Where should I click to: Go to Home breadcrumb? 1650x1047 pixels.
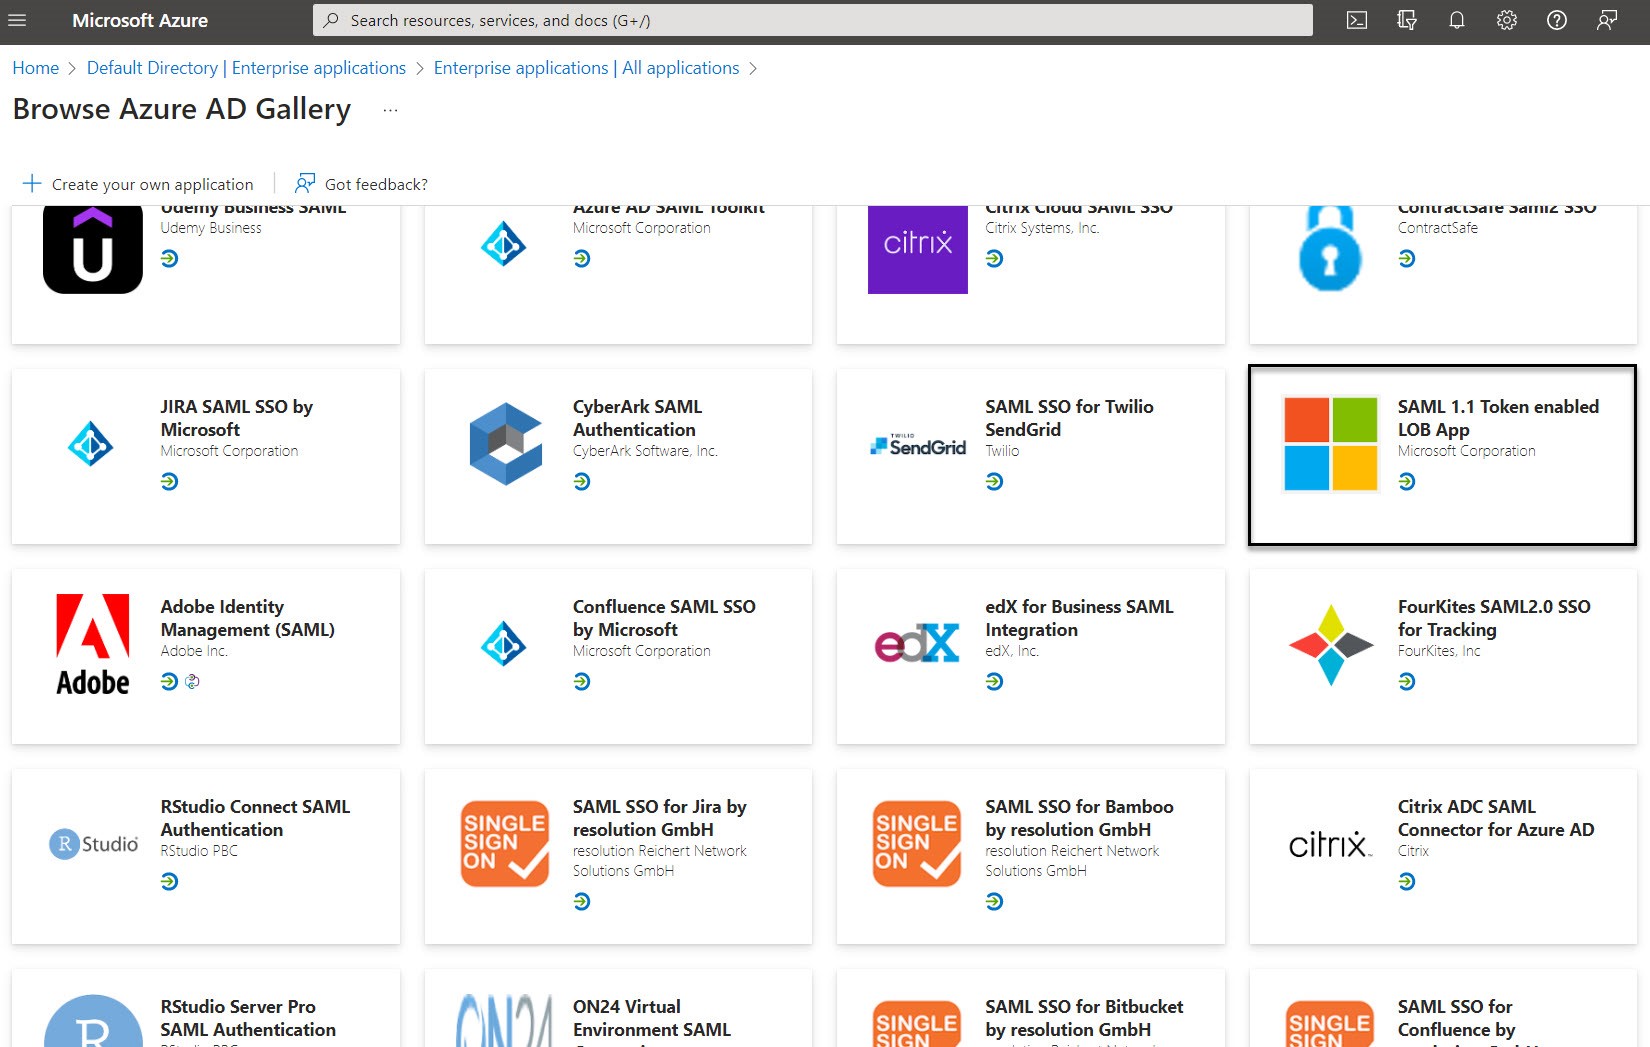[x=35, y=68]
